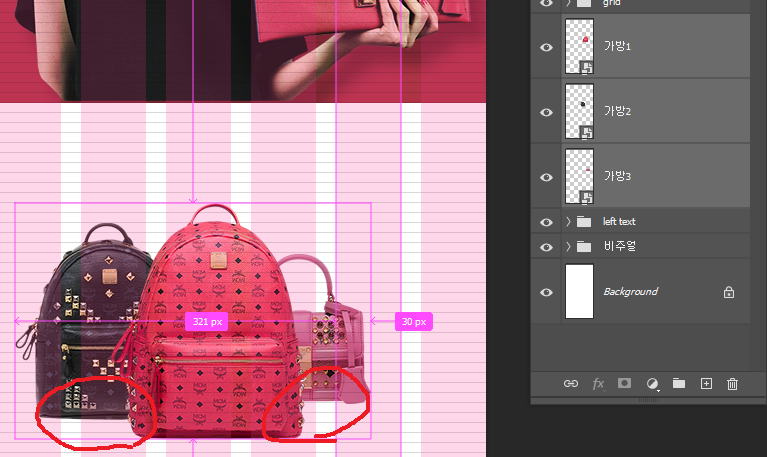Select layer named 가방1

coord(617,46)
